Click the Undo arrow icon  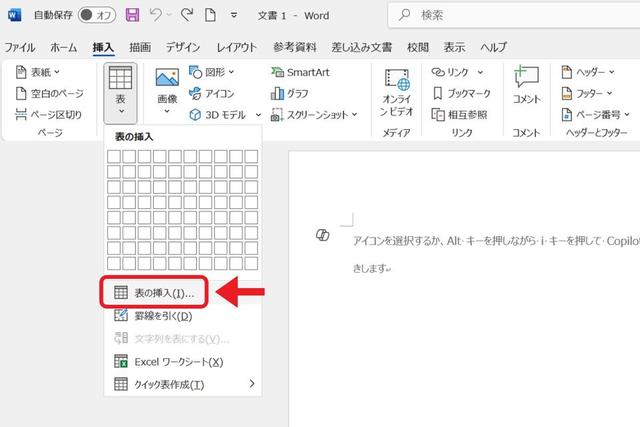156,15
